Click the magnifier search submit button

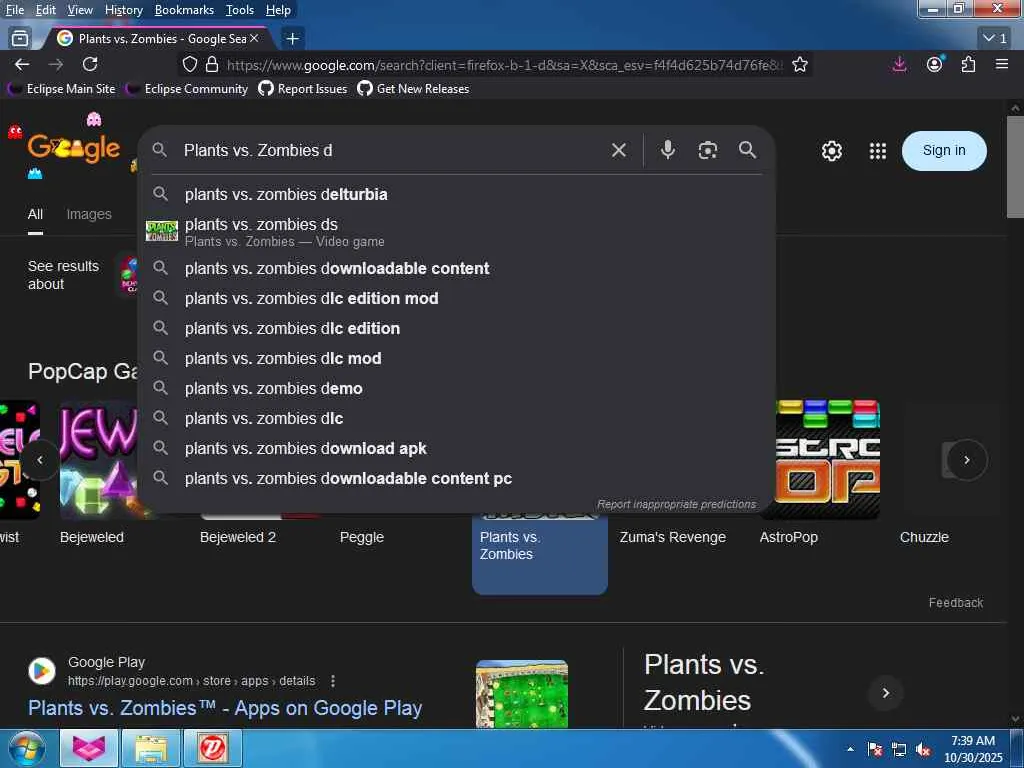coord(748,150)
